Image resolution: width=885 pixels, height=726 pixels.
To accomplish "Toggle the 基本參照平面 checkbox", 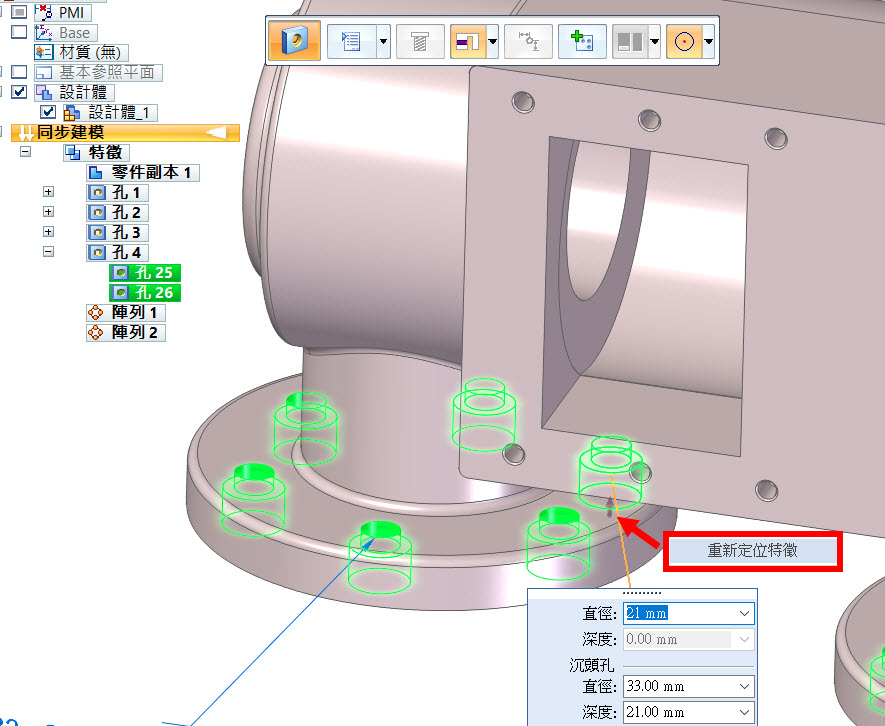I will pos(19,72).
